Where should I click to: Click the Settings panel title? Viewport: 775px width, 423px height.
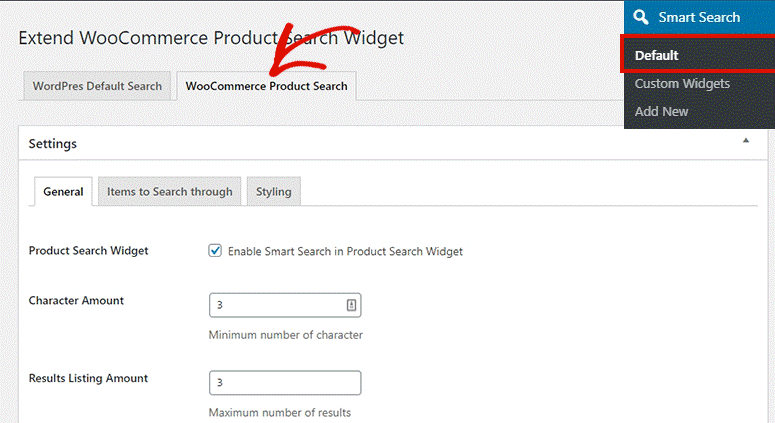[x=52, y=144]
